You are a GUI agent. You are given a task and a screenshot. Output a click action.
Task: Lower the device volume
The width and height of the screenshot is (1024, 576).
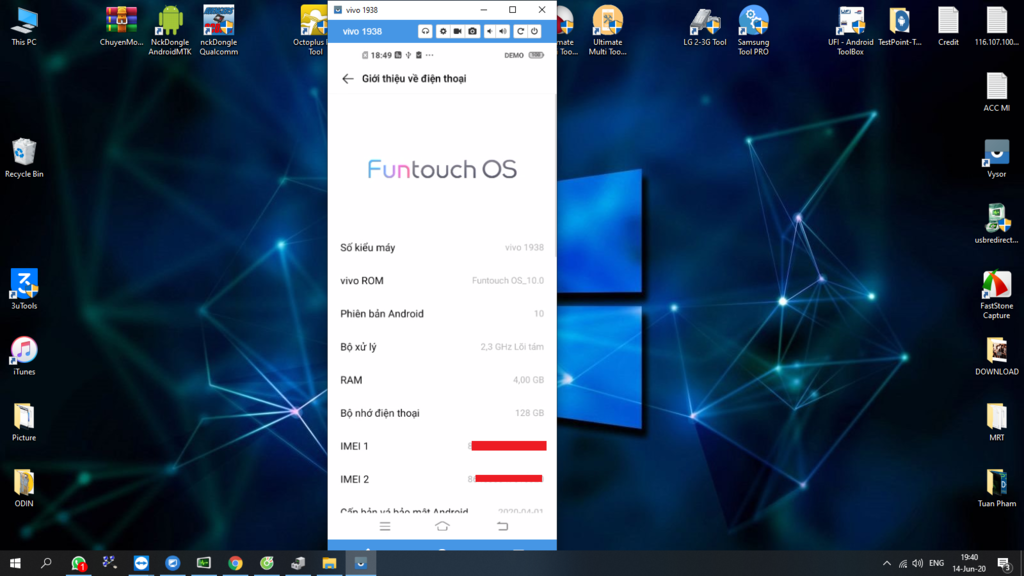tap(489, 31)
